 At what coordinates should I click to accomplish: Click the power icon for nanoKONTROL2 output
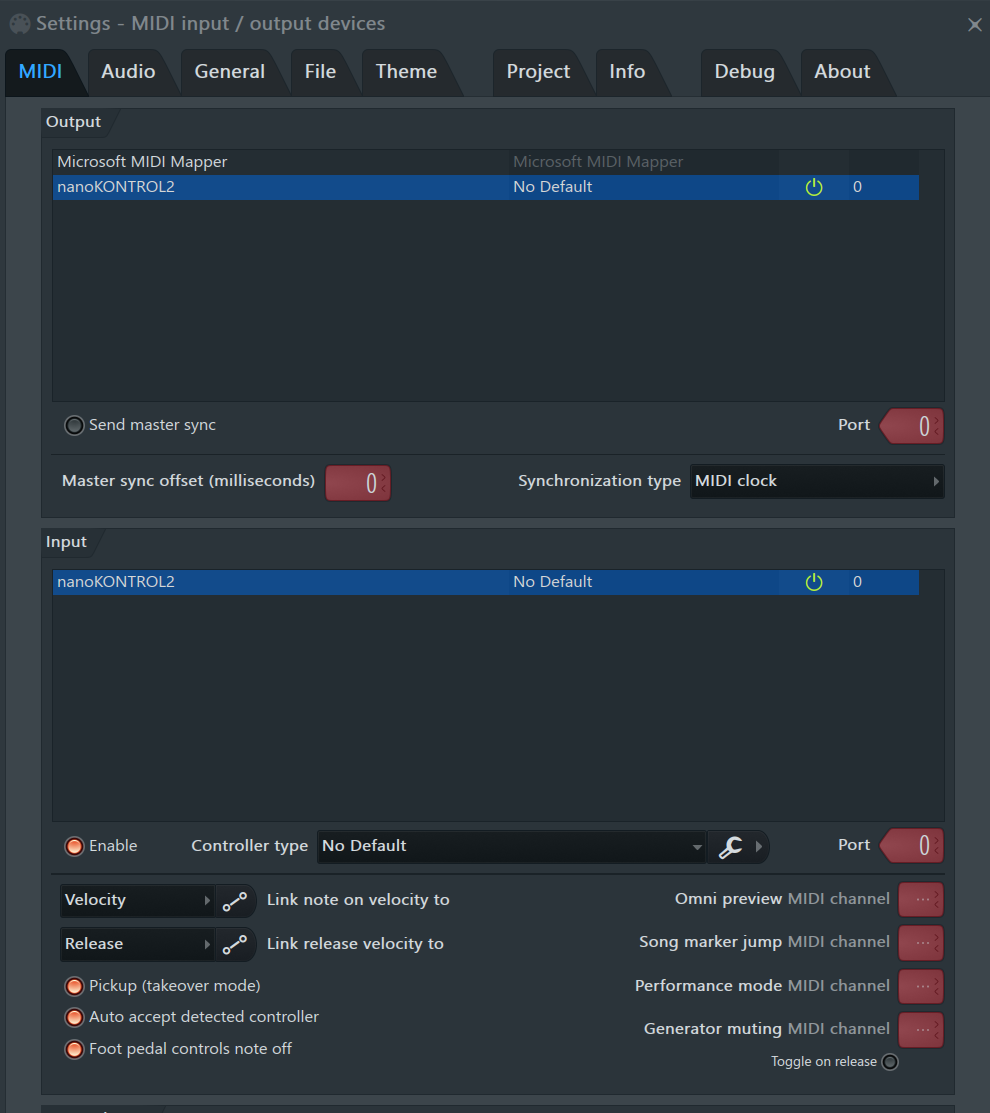coord(814,187)
